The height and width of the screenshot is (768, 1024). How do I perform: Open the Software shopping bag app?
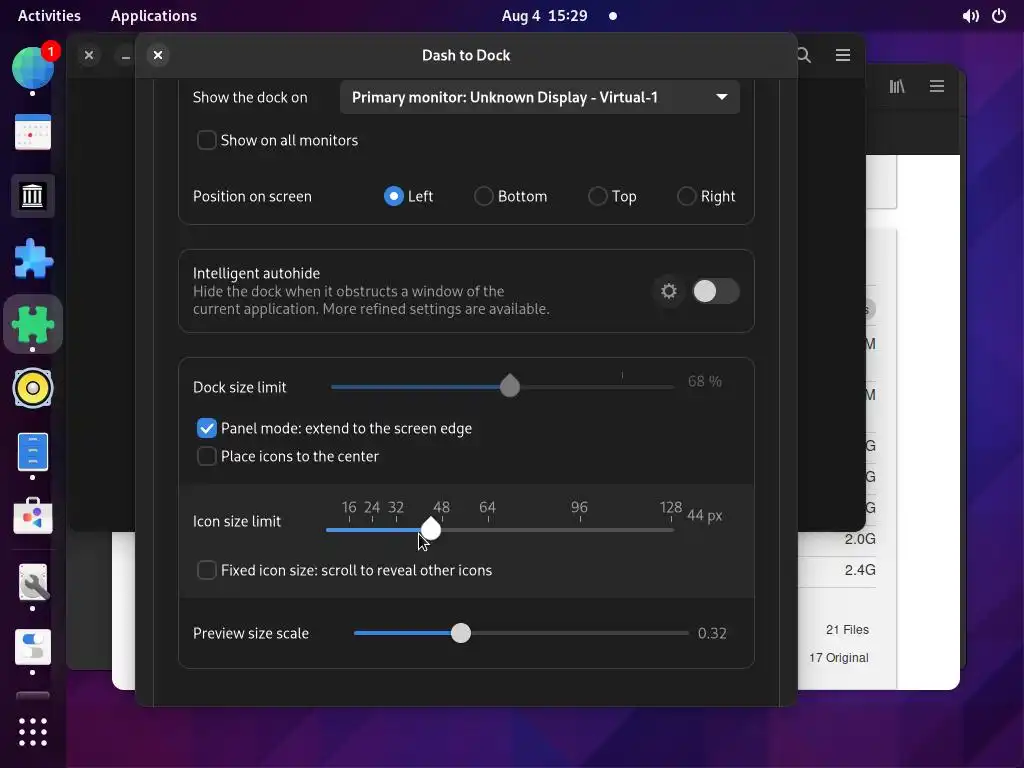33,516
